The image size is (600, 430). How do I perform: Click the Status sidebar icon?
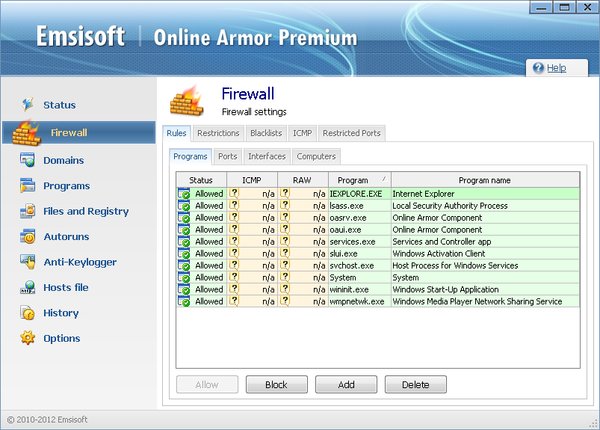coord(28,104)
